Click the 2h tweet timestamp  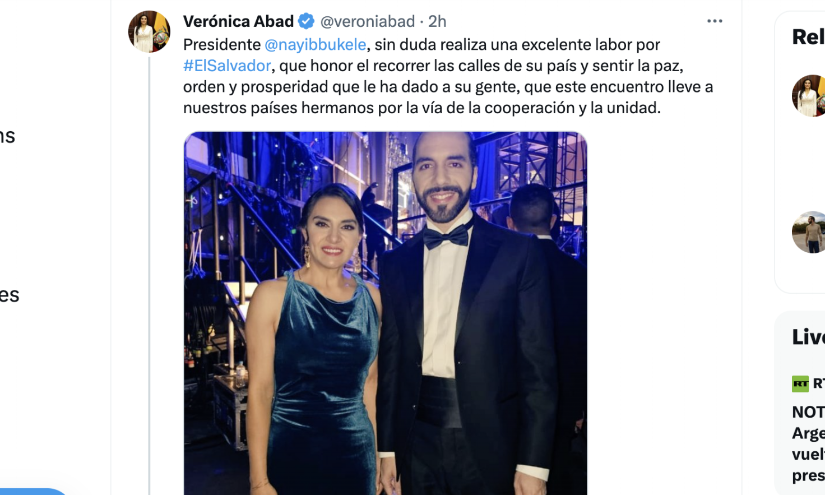coord(437,22)
